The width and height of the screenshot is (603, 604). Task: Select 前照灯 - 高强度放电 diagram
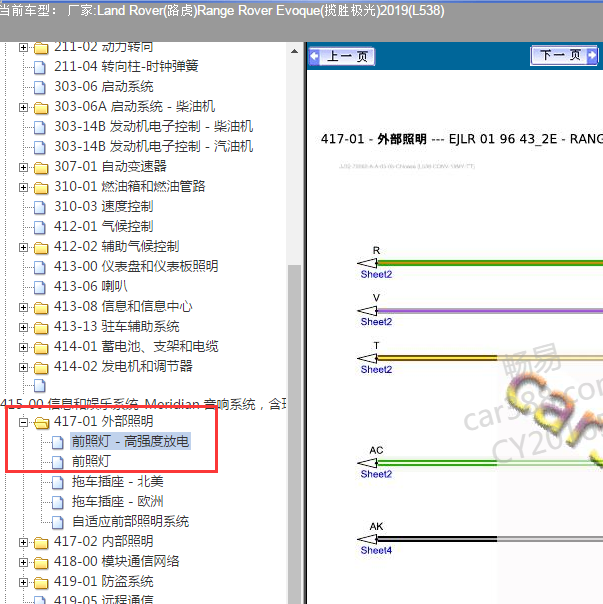(x=130, y=441)
